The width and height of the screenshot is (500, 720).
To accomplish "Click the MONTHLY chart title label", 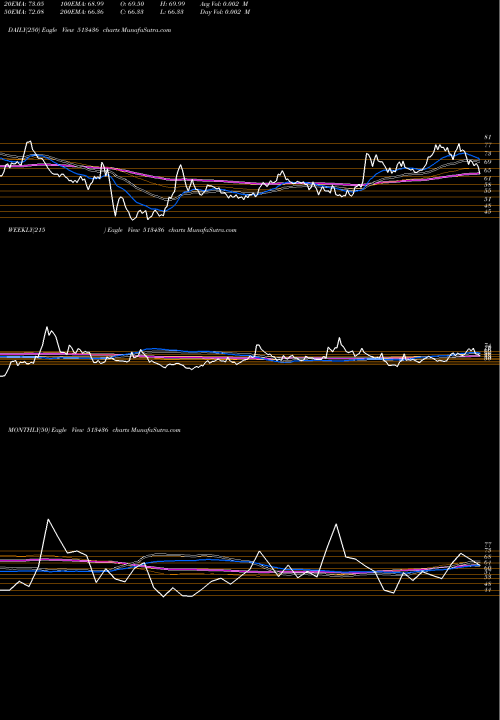I will tap(94, 430).
